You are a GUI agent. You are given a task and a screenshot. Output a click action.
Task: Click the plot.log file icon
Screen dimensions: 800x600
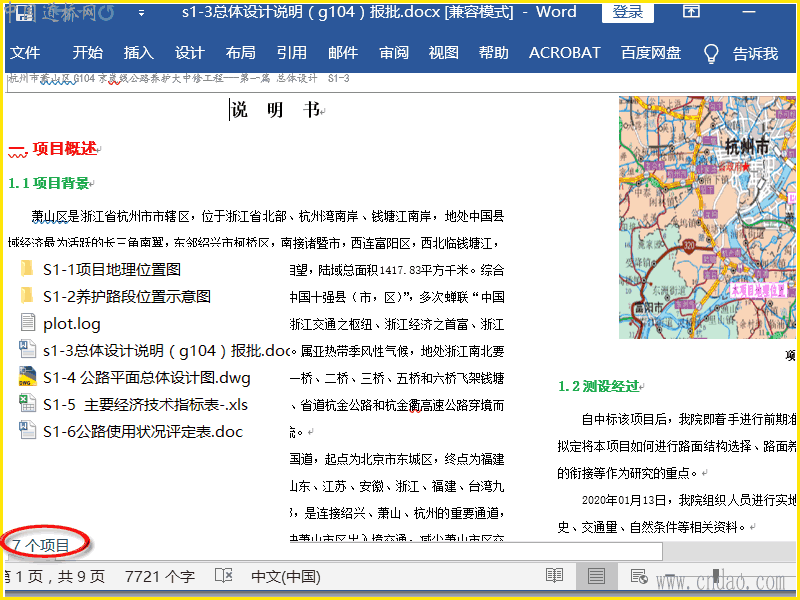point(26,323)
